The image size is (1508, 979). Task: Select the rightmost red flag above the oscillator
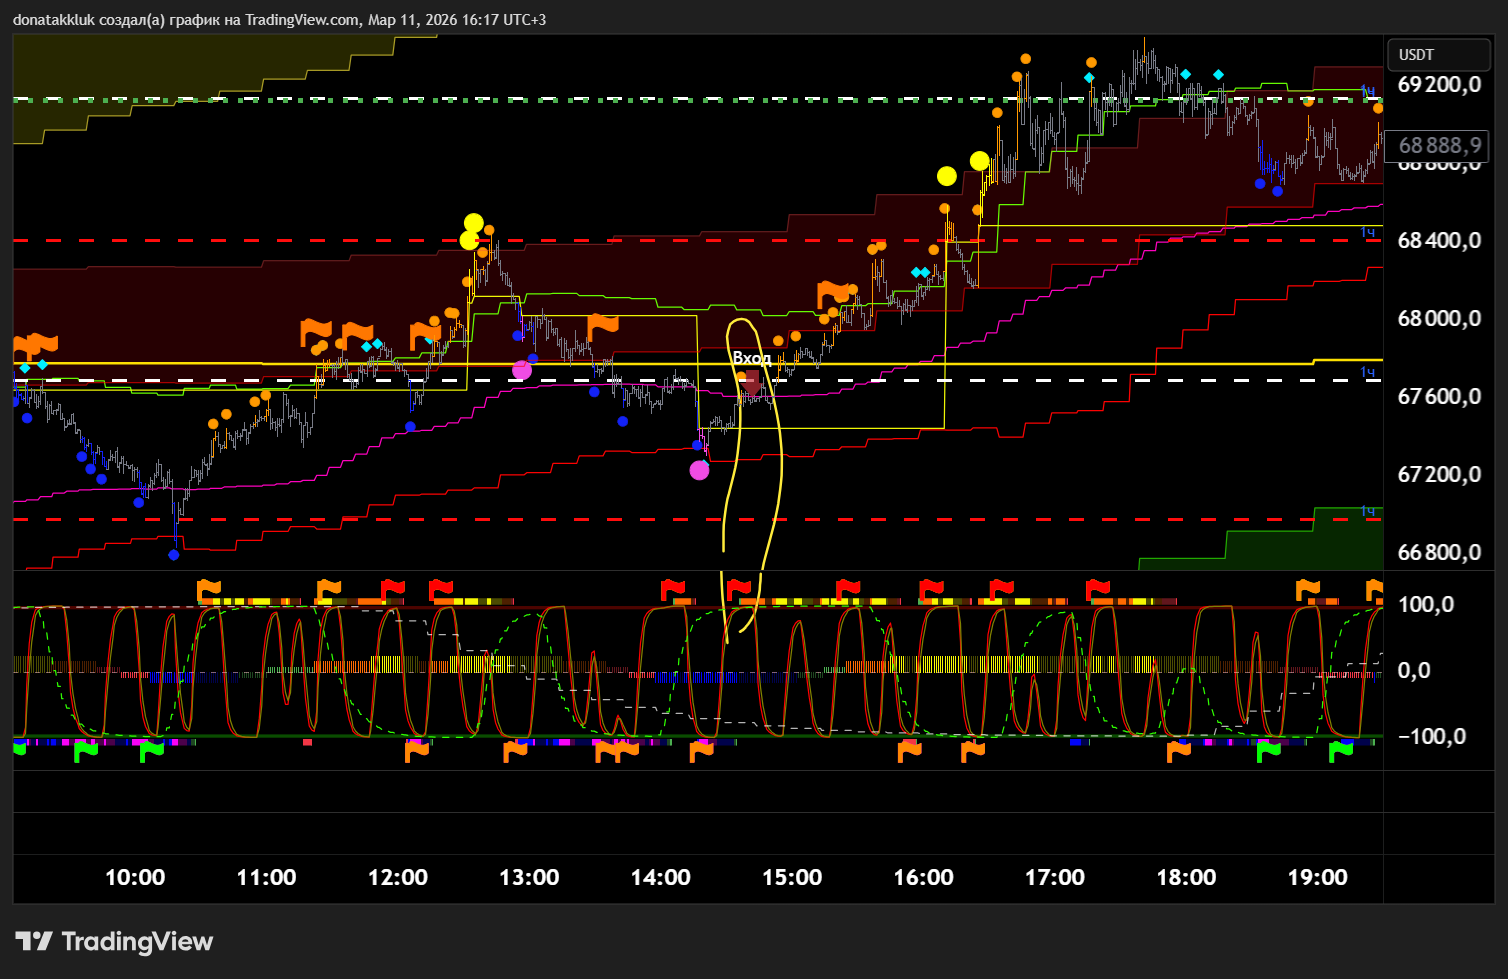(x=1098, y=589)
